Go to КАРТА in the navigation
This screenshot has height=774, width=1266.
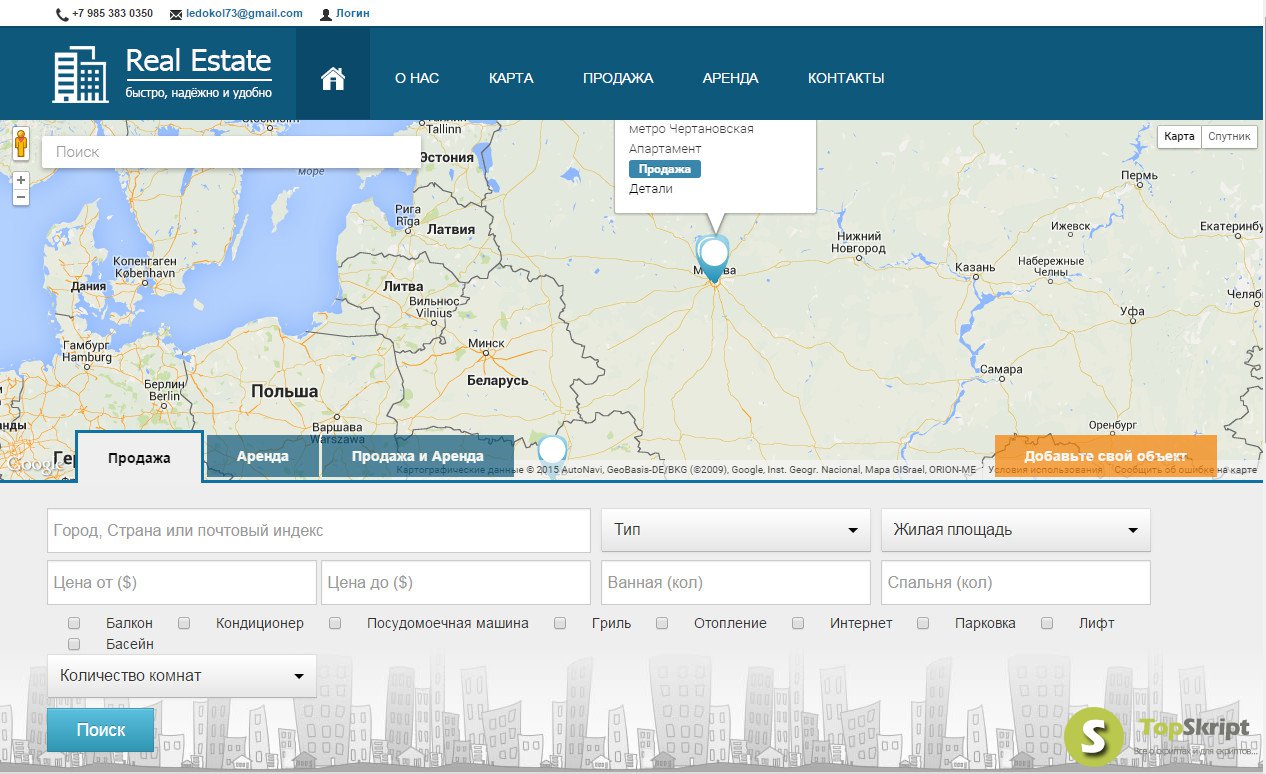pos(511,78)
